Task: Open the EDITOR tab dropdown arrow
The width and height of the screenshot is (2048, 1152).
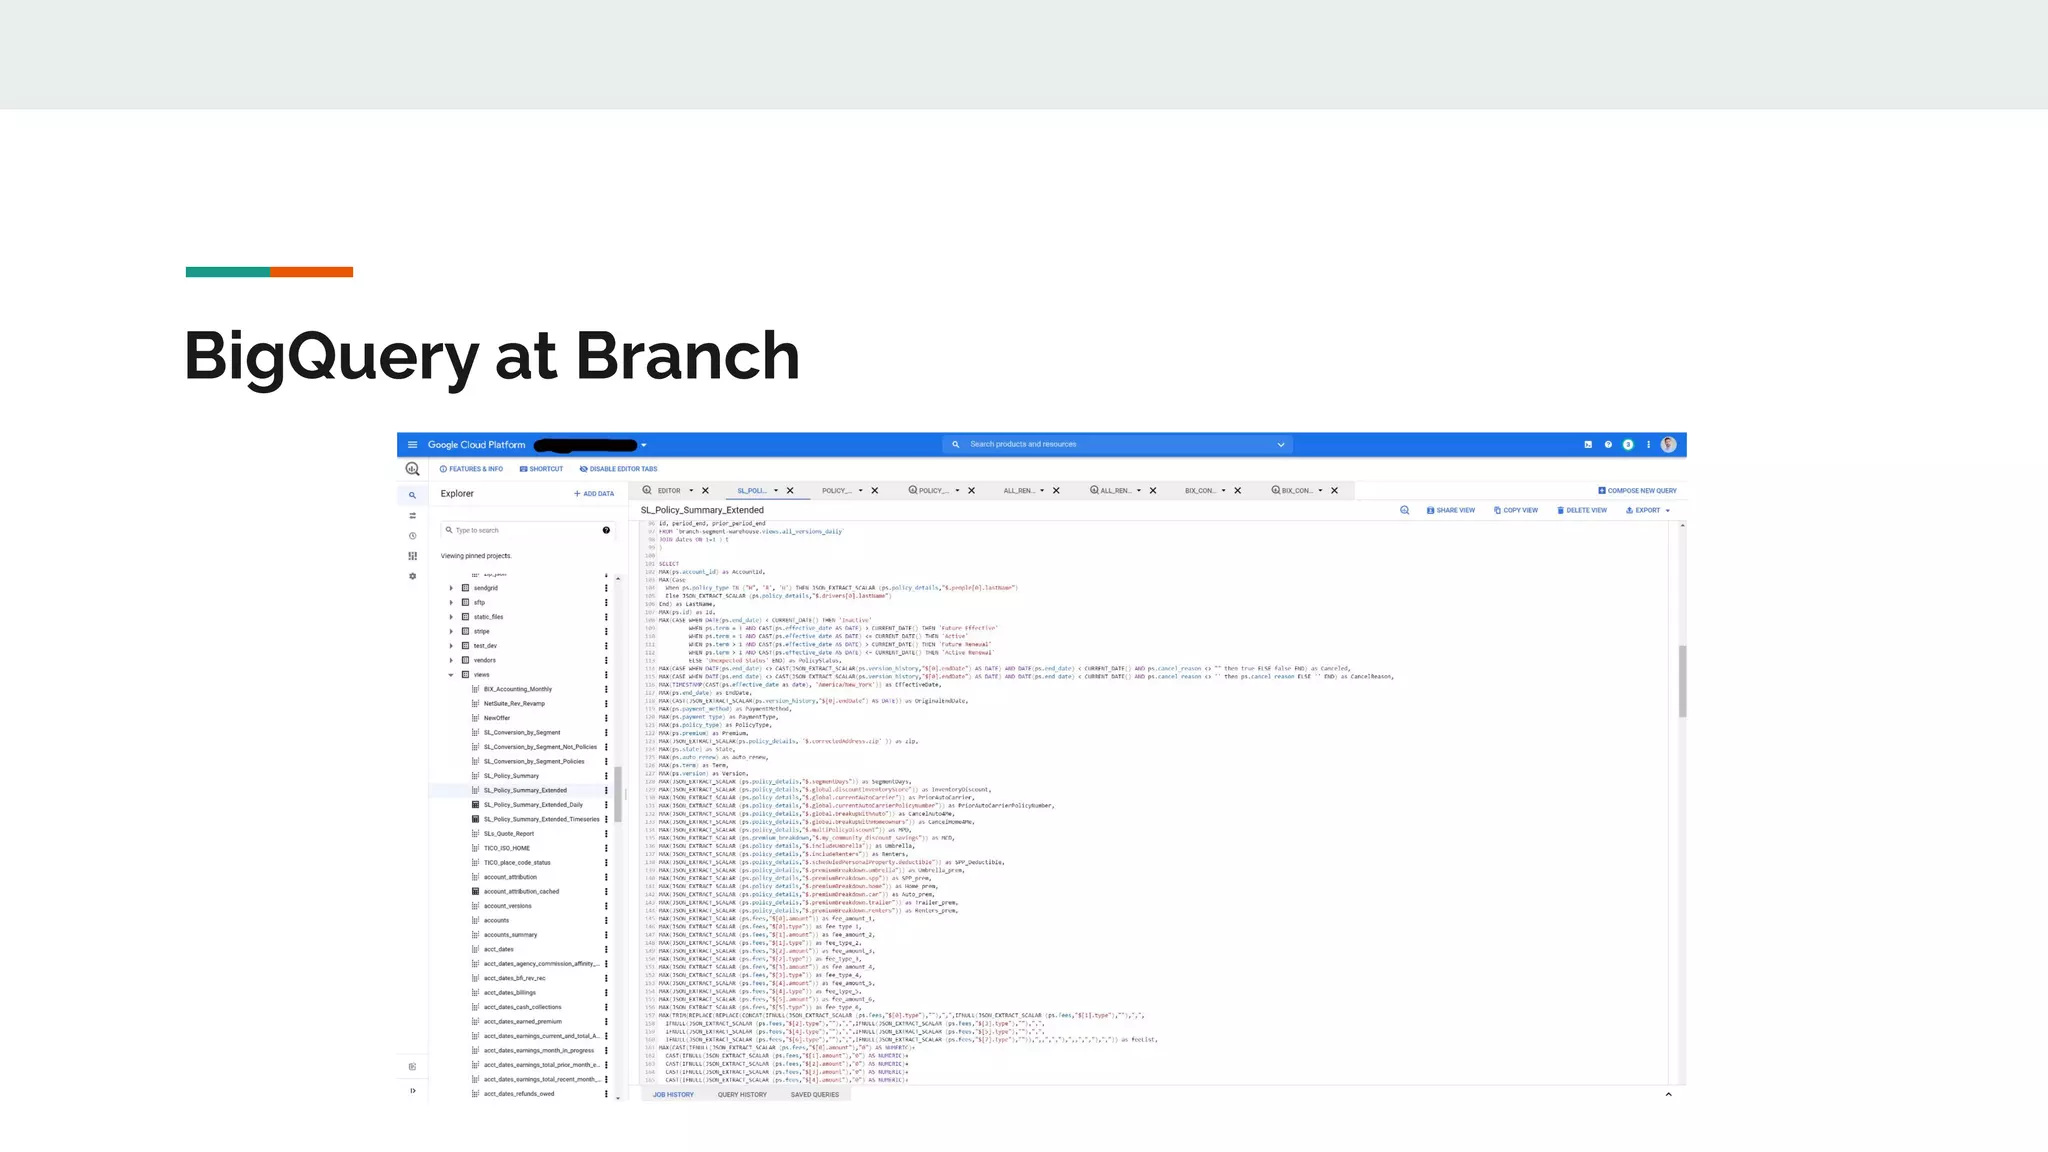Action: 691,491
